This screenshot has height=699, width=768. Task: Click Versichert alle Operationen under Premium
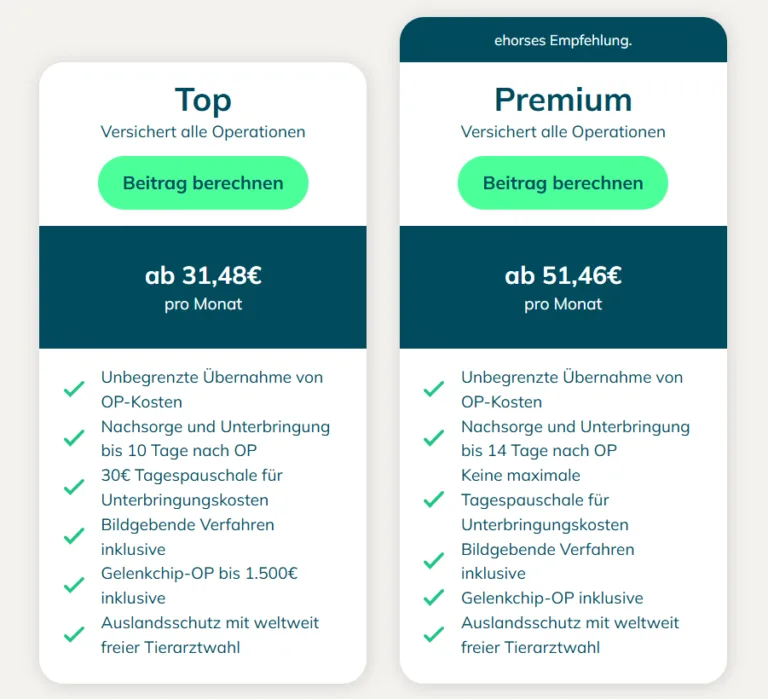[563, 132]
